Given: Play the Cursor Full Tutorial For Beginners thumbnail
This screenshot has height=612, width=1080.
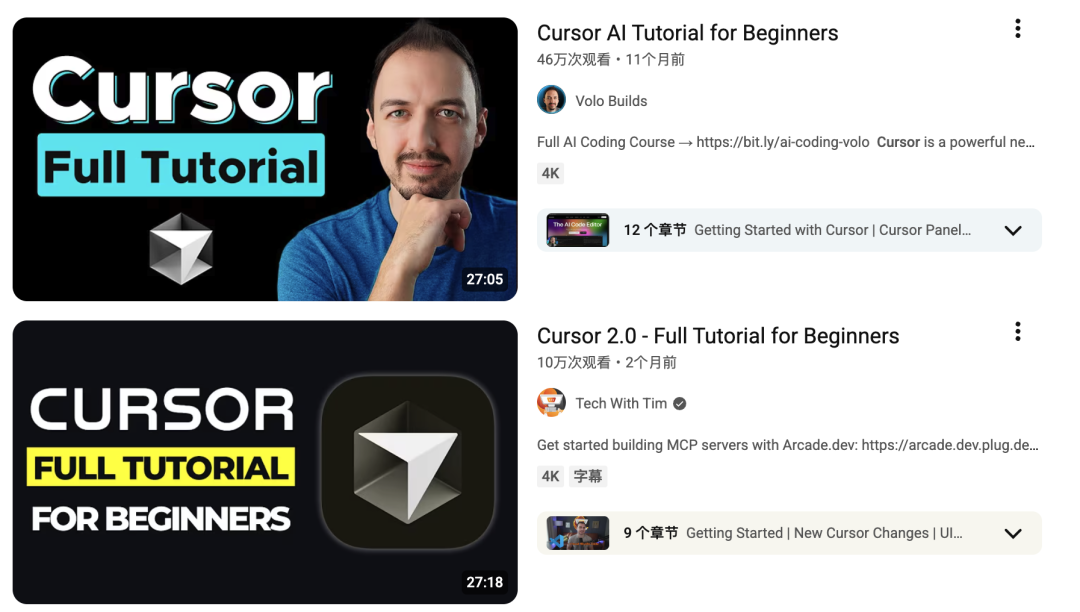Looking at the screenshot, I should (265, 462).
